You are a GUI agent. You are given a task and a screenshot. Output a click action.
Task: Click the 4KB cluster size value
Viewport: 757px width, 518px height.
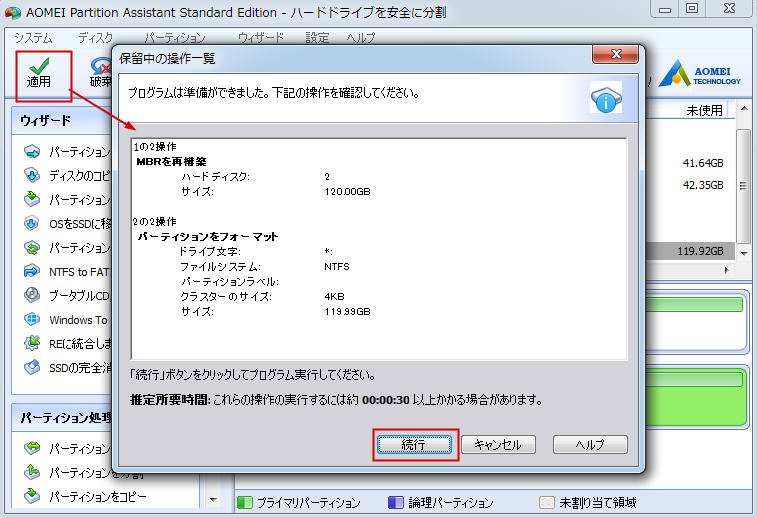pos(334,296)
